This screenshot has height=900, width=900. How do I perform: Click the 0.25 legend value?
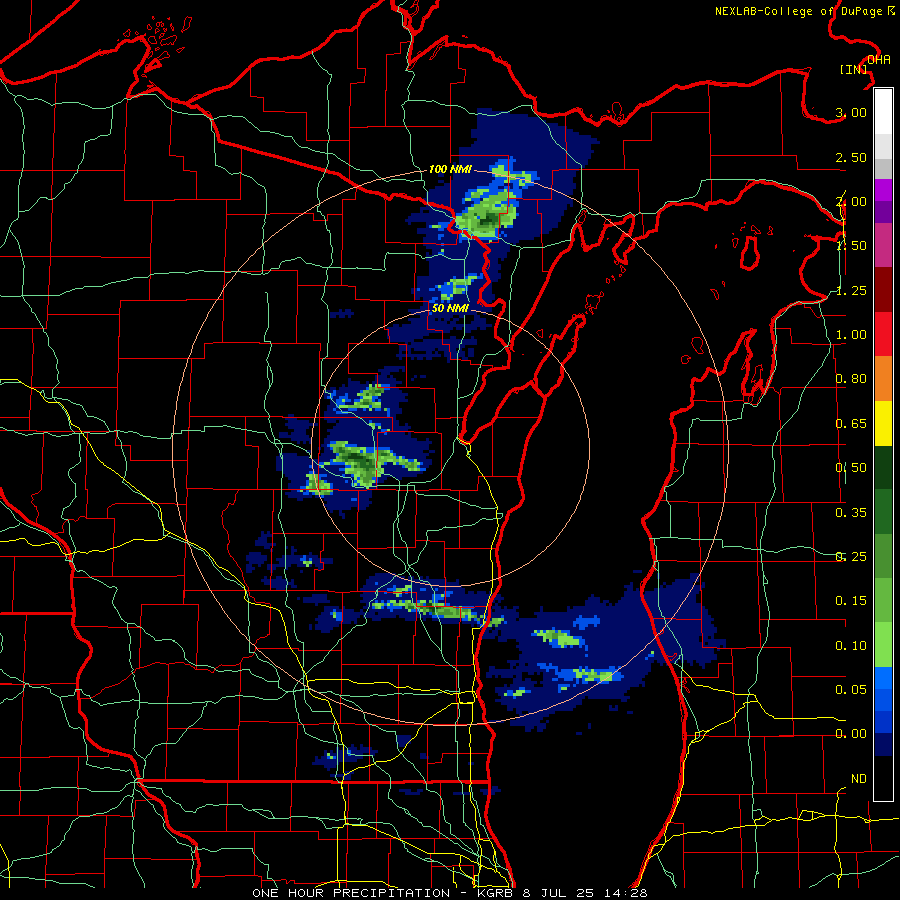point(851,557)
